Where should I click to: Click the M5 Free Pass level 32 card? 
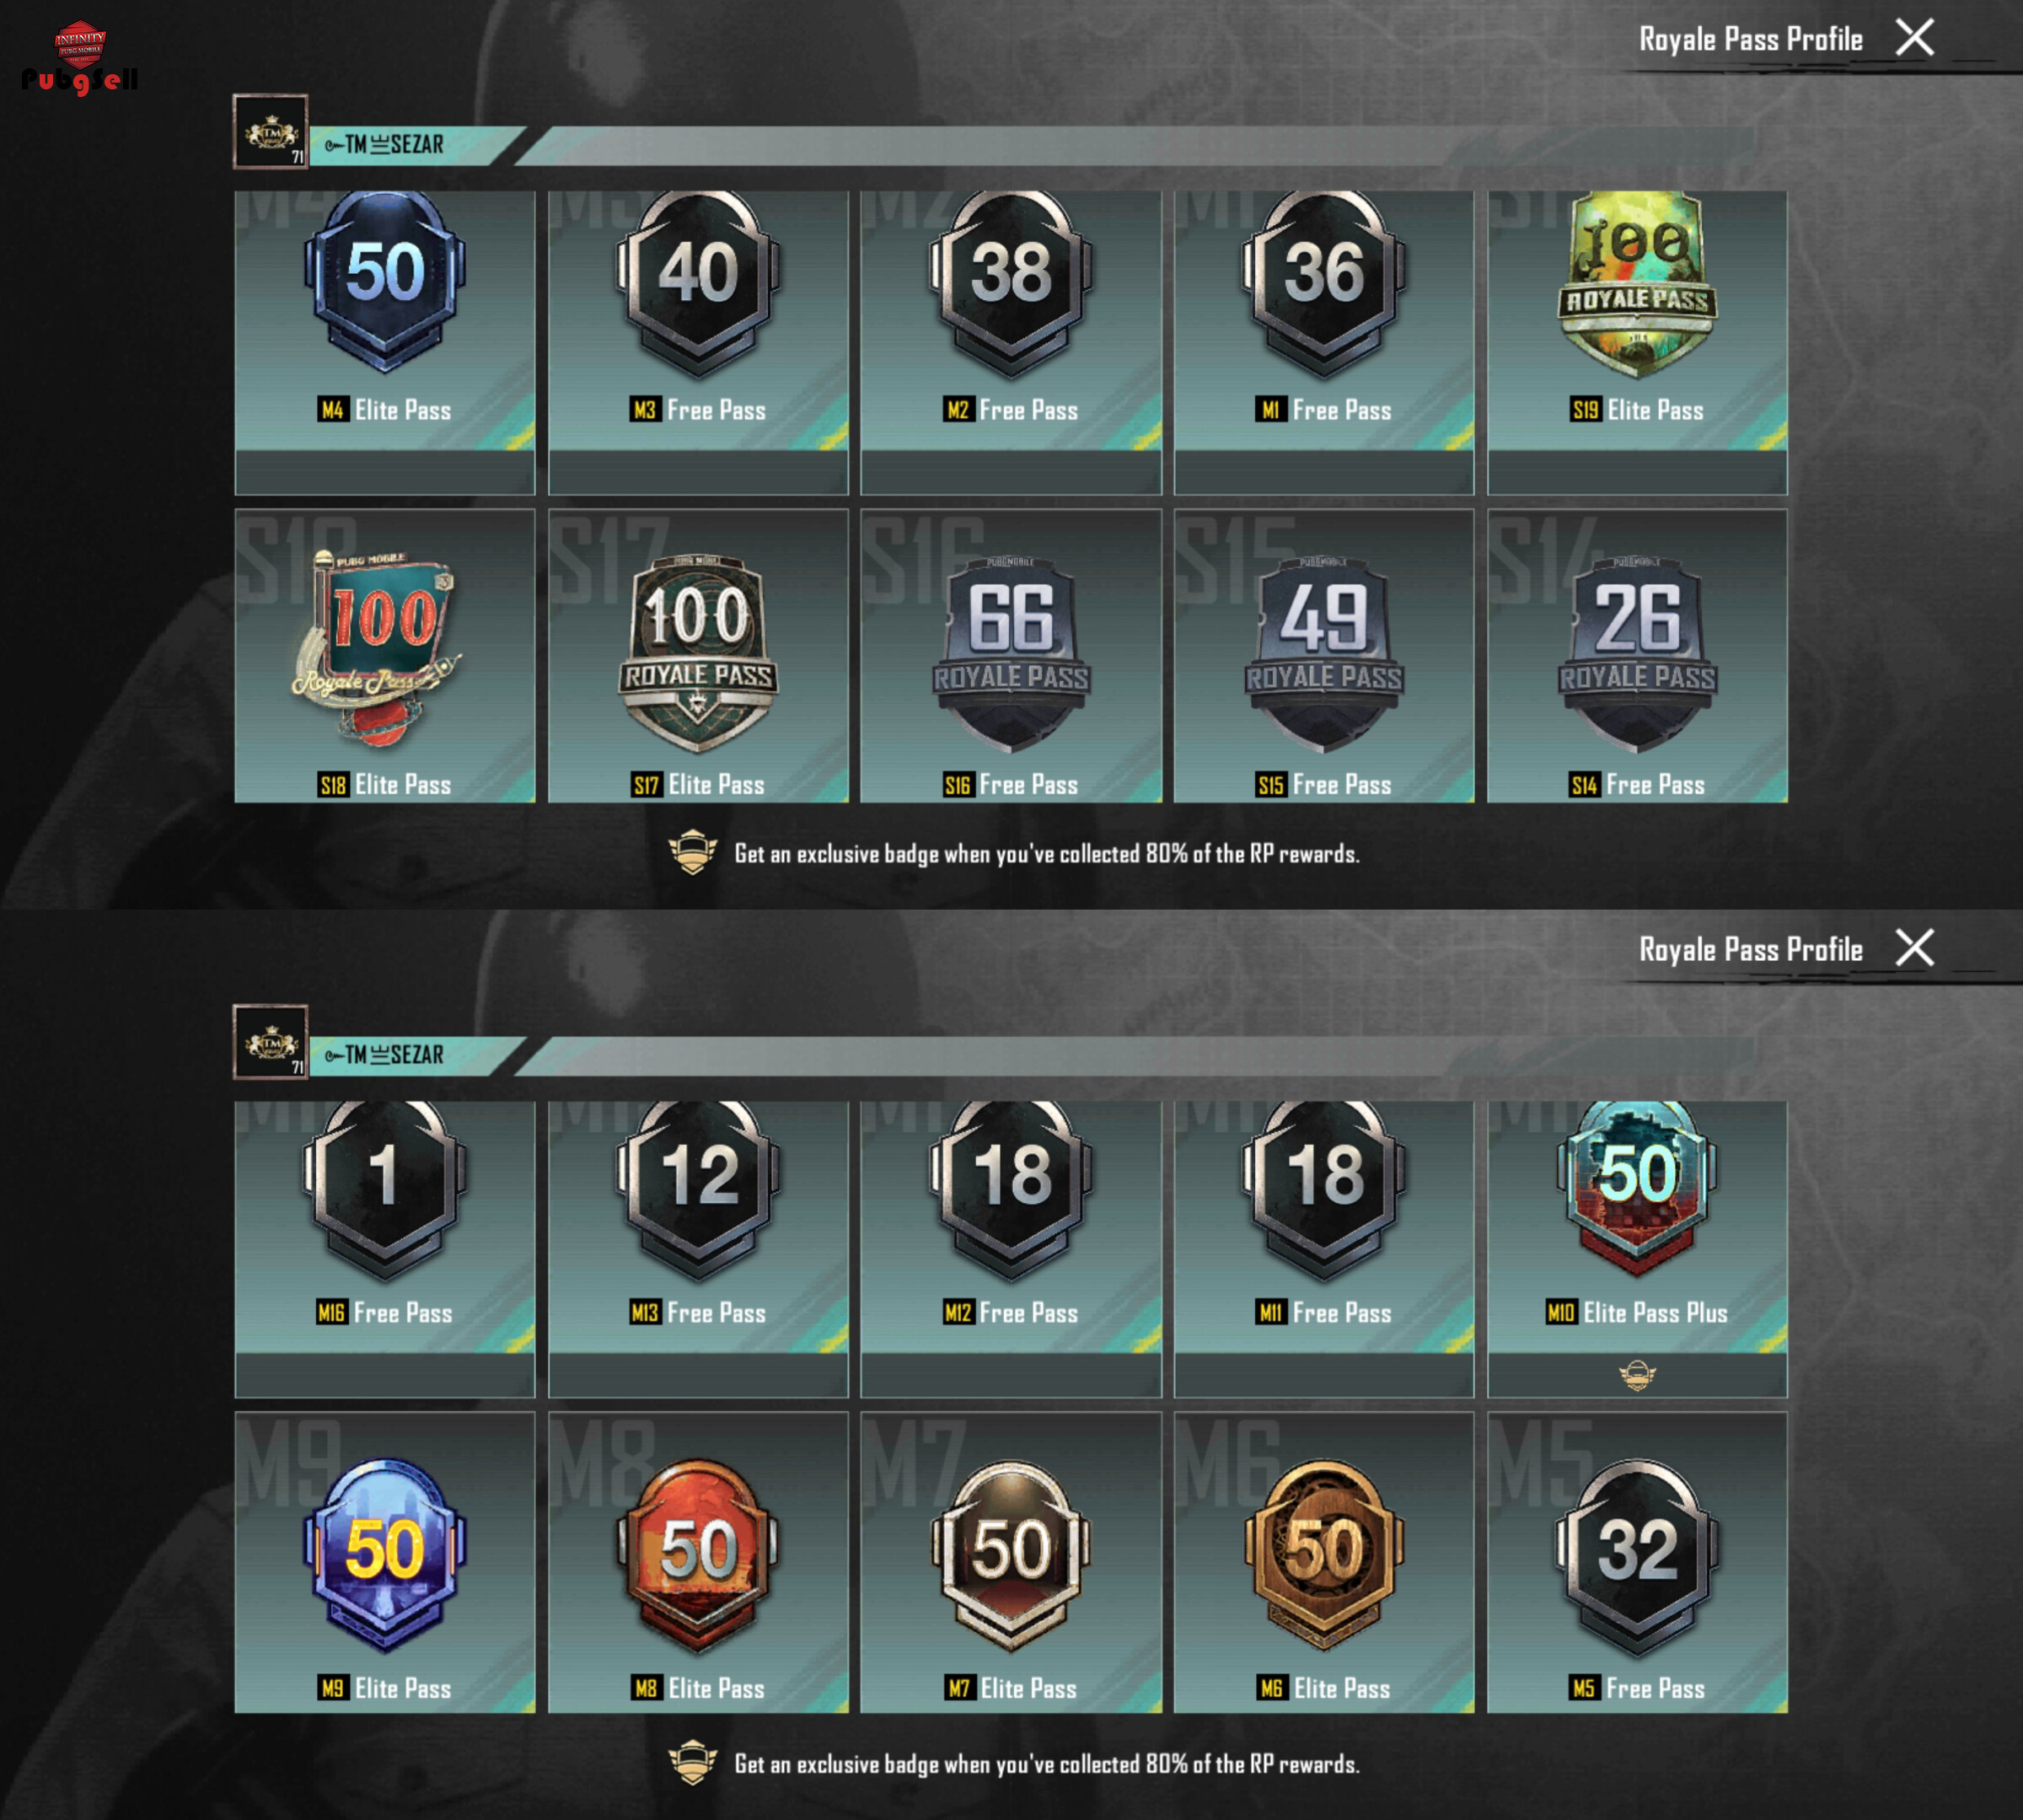[x=1637, y=1562]
